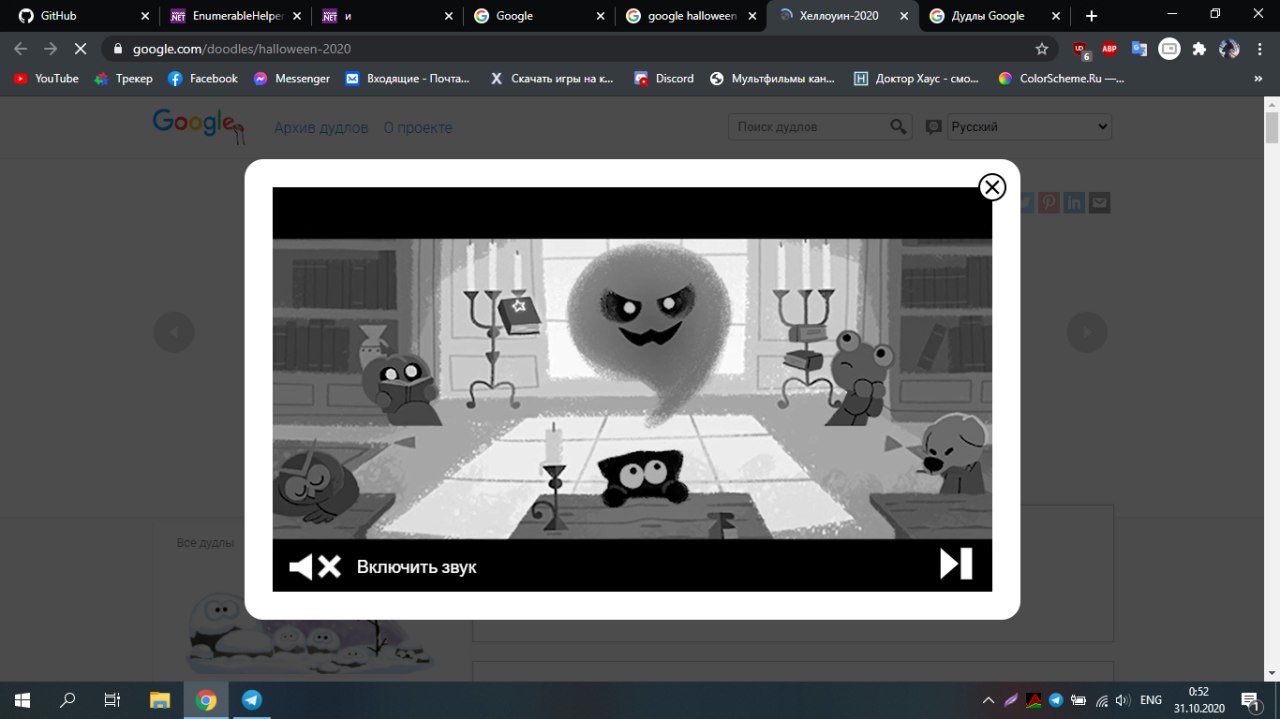The width and height of the screenshot is (1280, 719).
Task: Open the Adblock Plus extension
Action: (1110, 48)
